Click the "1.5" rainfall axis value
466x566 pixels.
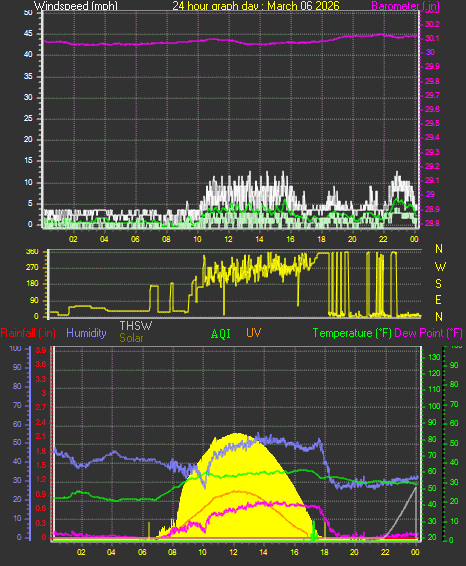click(x=41, y=465)
